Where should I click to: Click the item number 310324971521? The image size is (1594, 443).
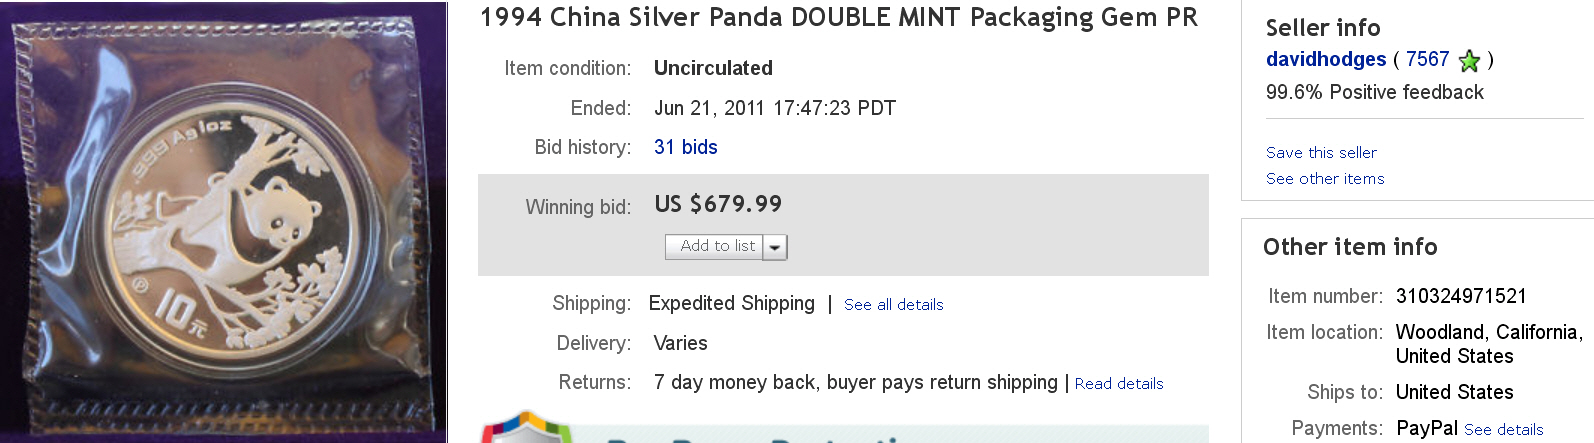1461,296
